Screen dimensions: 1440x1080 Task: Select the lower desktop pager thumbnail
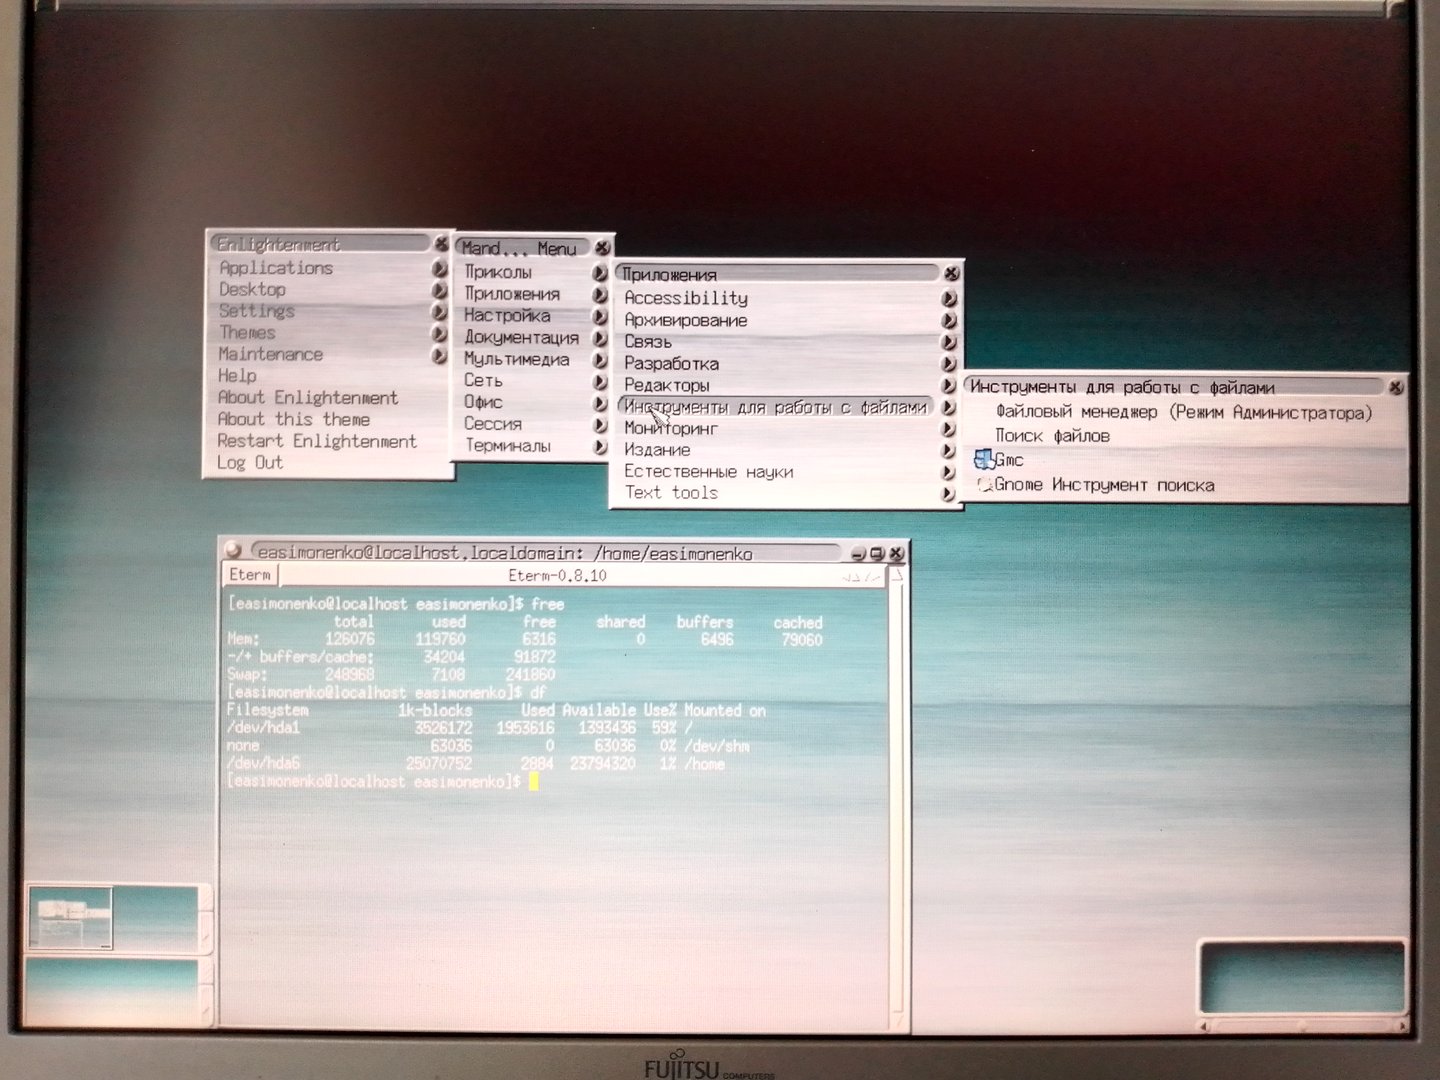point(111,990)
